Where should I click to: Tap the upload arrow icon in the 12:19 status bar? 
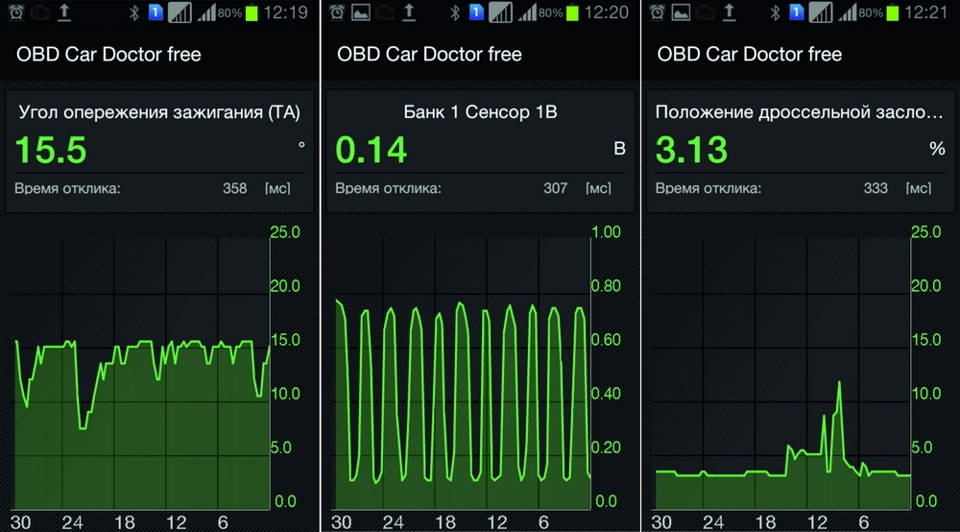click(x=64, y=12)
